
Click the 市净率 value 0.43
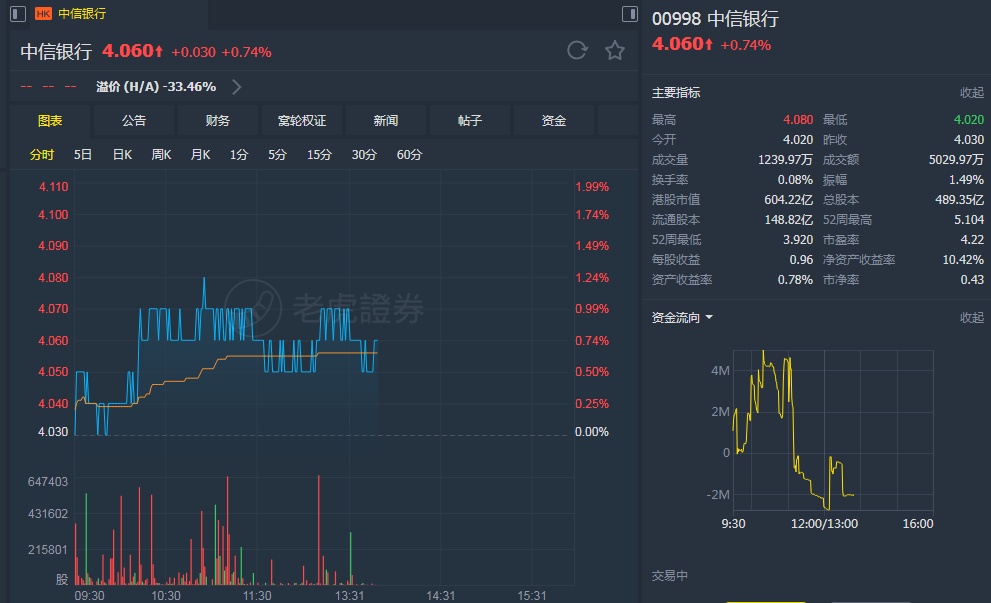pos(972,279)
